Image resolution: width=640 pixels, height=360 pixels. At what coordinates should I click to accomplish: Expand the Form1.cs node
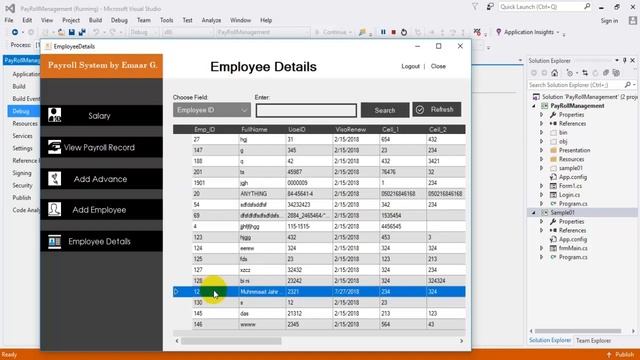(542, 186)
